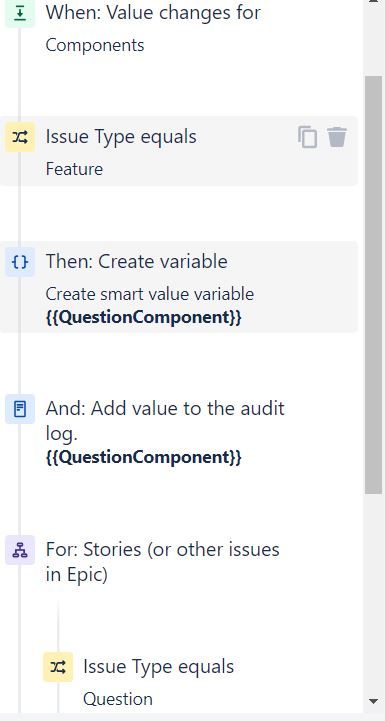
Task: Click the vertical scrollbar thumb
Action: coord(374,285)
